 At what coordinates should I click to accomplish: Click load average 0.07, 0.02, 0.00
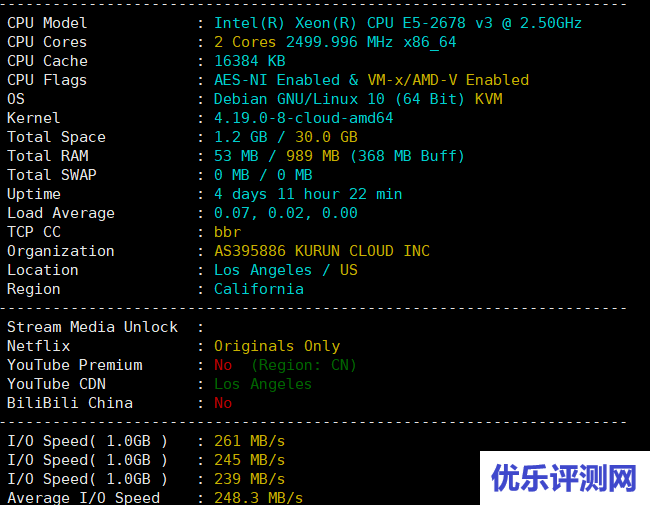[x=286, y=213]
